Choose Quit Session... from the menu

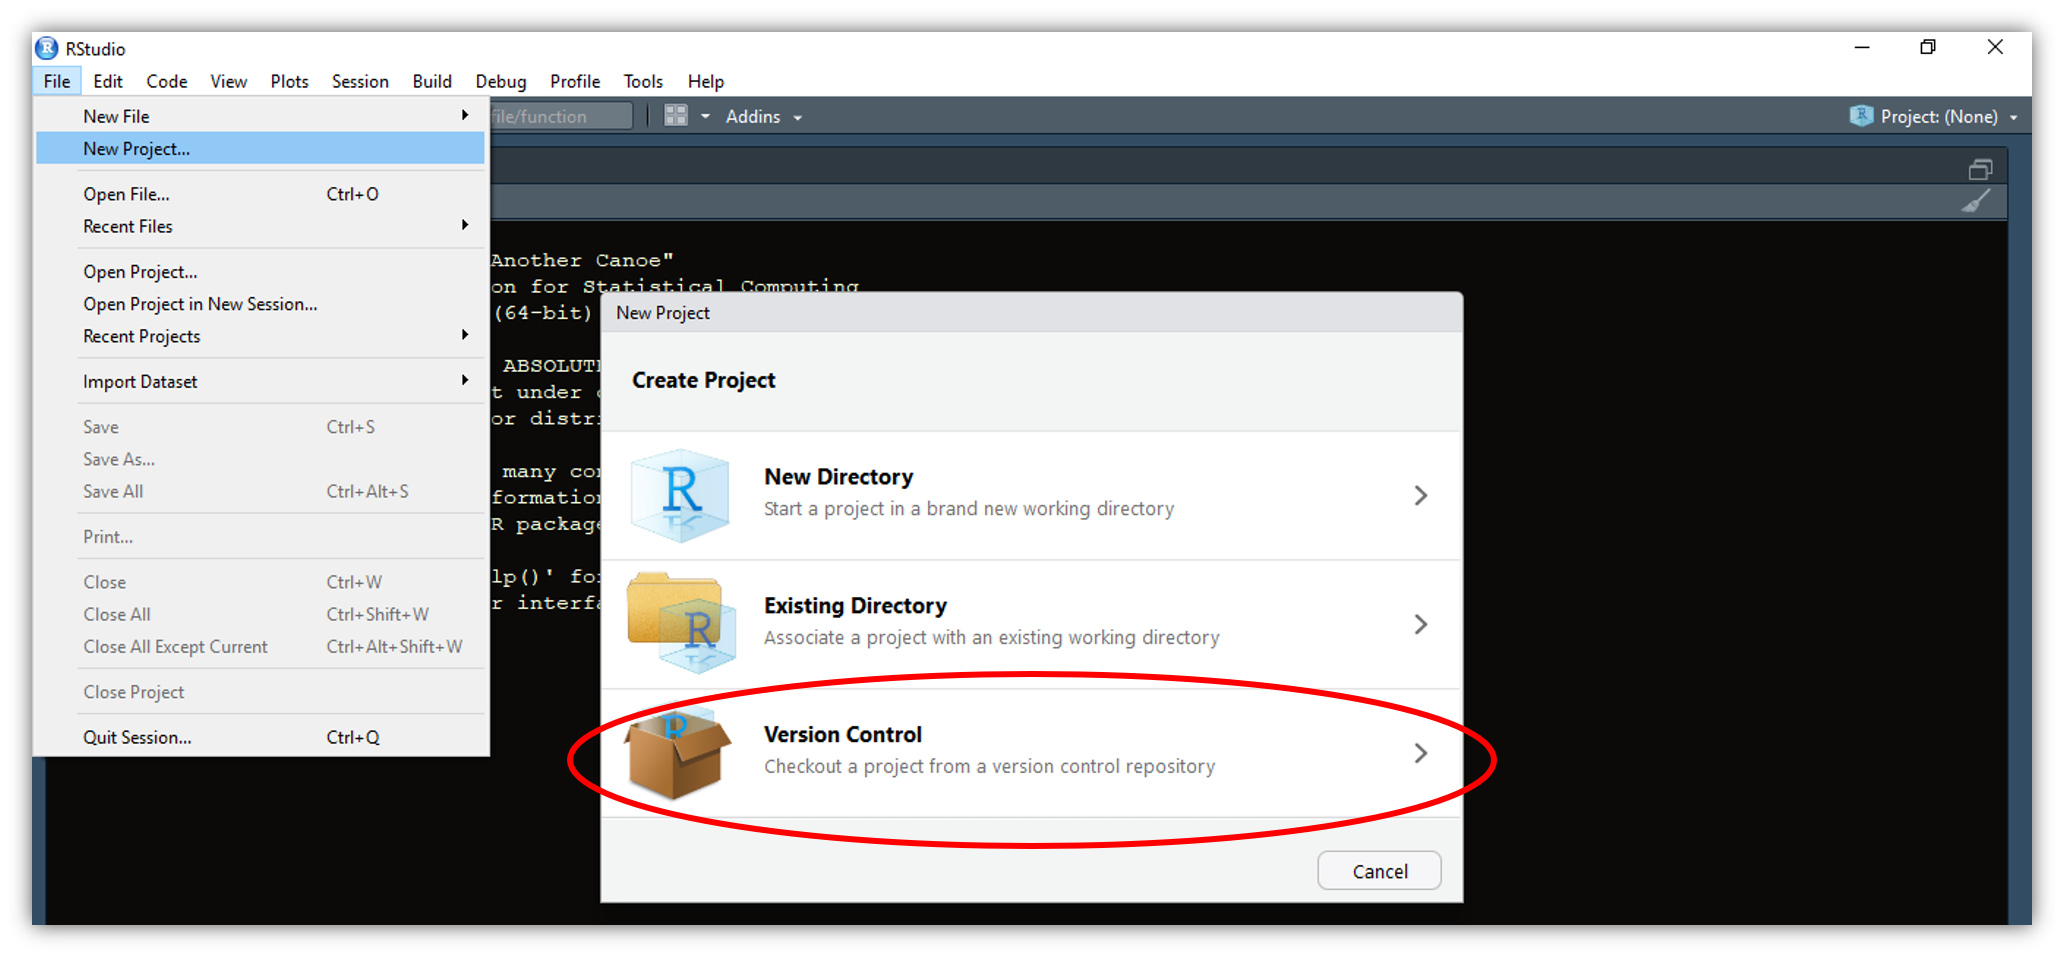(x=137, y=737)
